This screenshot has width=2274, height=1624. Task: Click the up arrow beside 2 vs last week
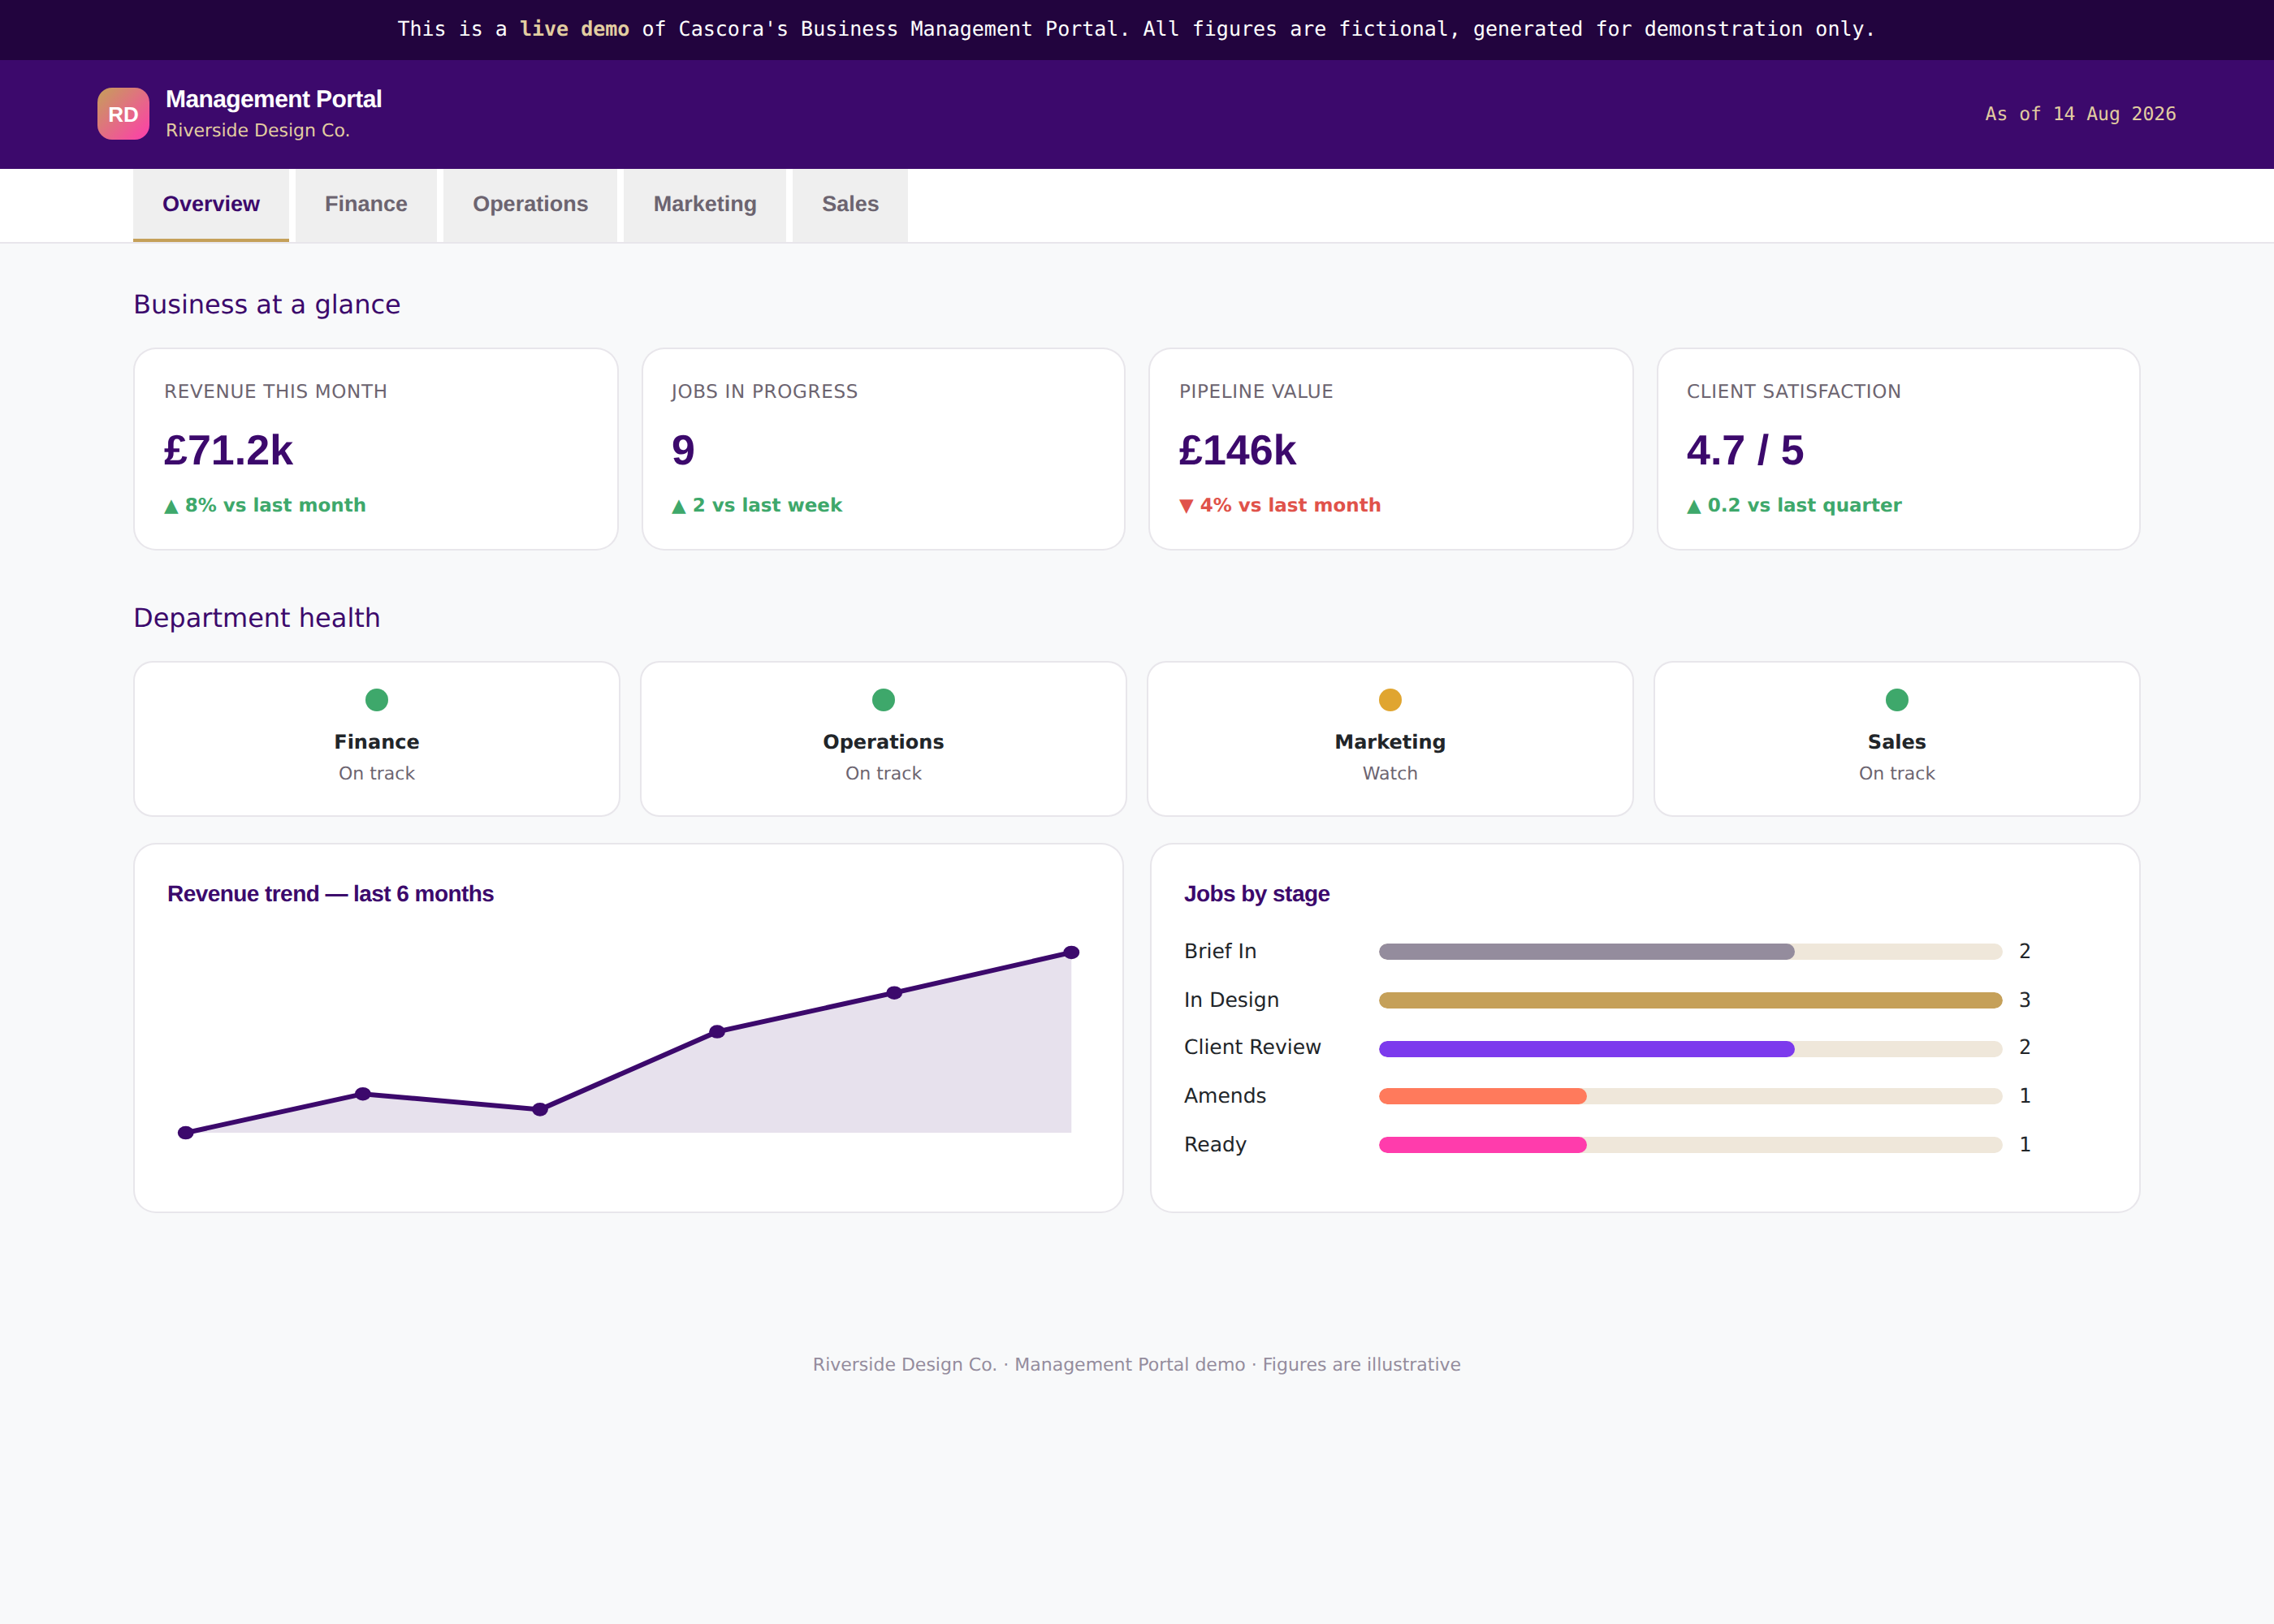click(679, 507)
